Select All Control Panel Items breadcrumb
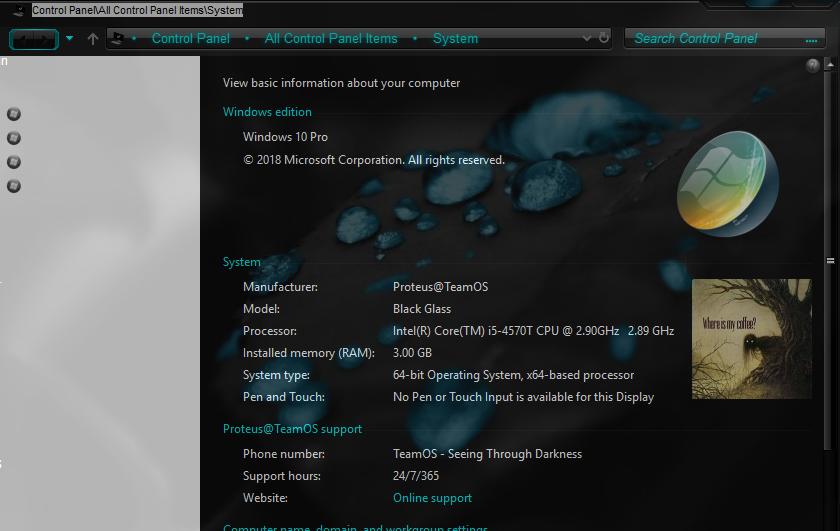Viewport: 840px width, 531px height. (x=331, y=39)
